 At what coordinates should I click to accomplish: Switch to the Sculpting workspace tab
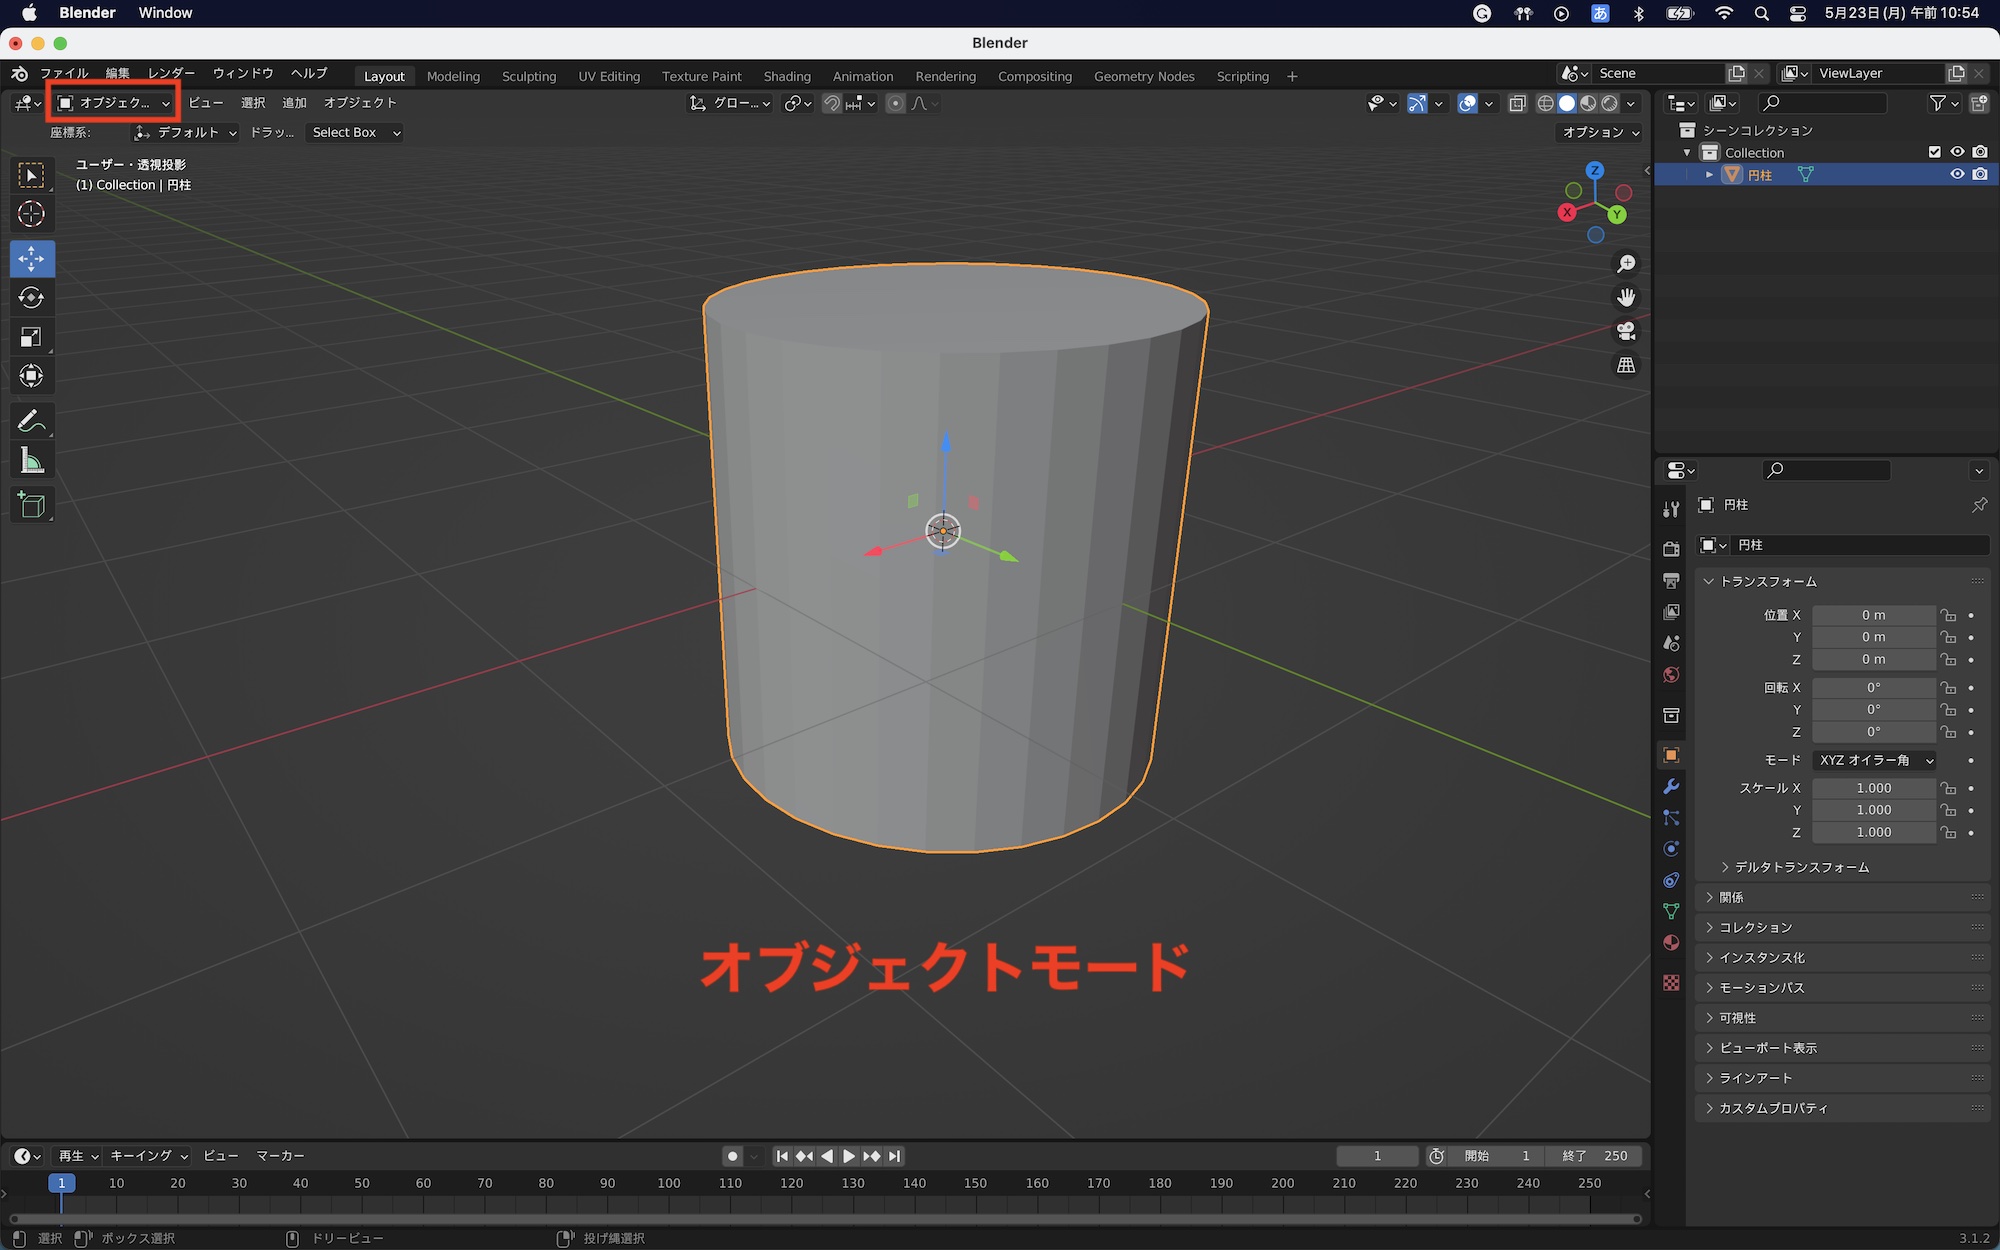tap(528, 76)
